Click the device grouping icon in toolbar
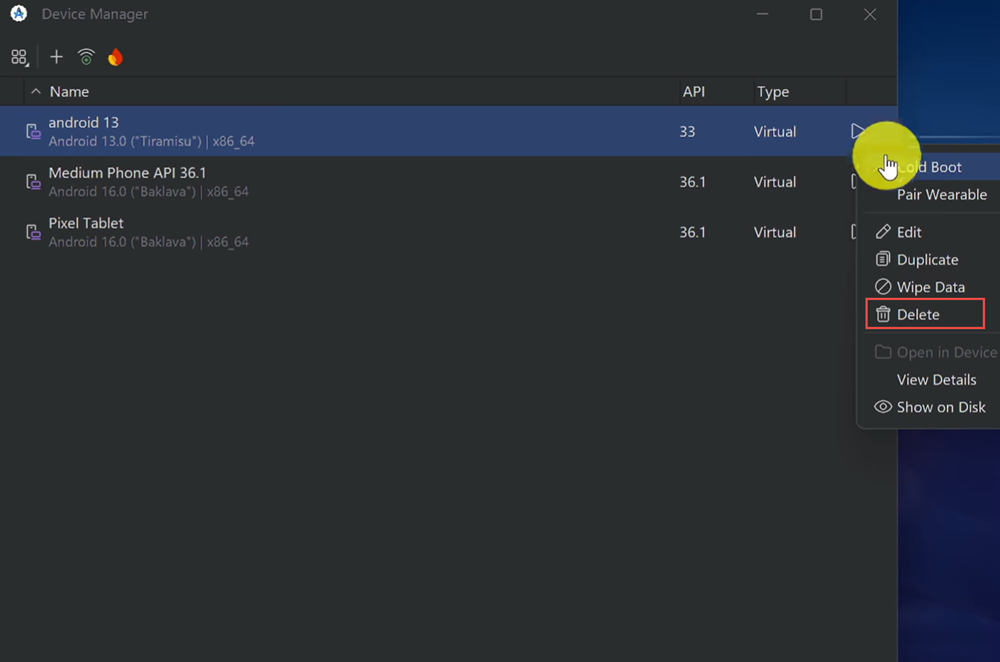Viewport: 1000px width, 662px height. pyautogui.click(x=19, y=57)
